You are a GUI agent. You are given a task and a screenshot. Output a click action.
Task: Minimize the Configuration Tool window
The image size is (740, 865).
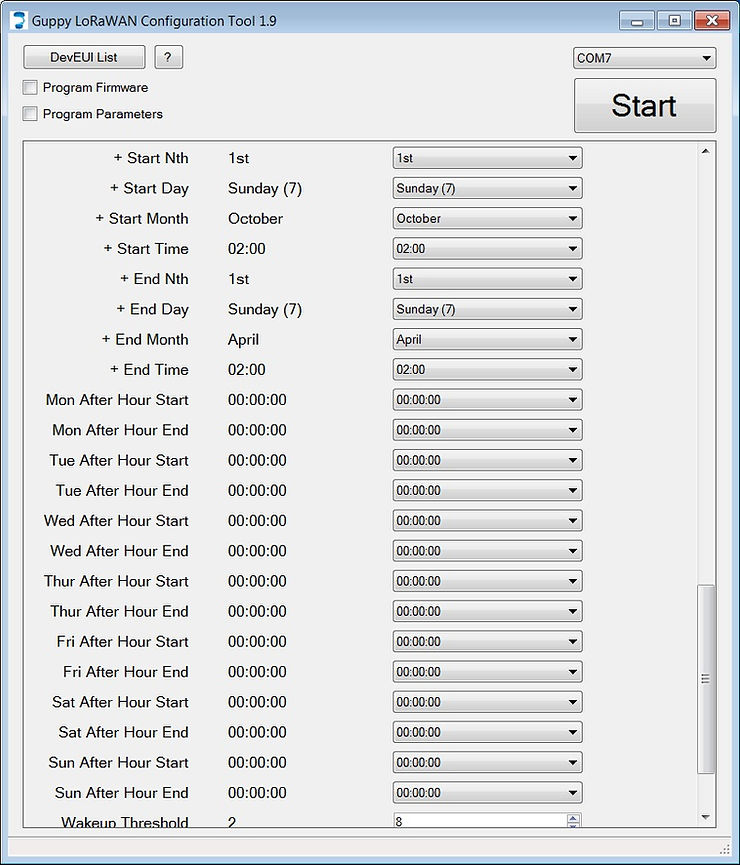click(637, 21)
